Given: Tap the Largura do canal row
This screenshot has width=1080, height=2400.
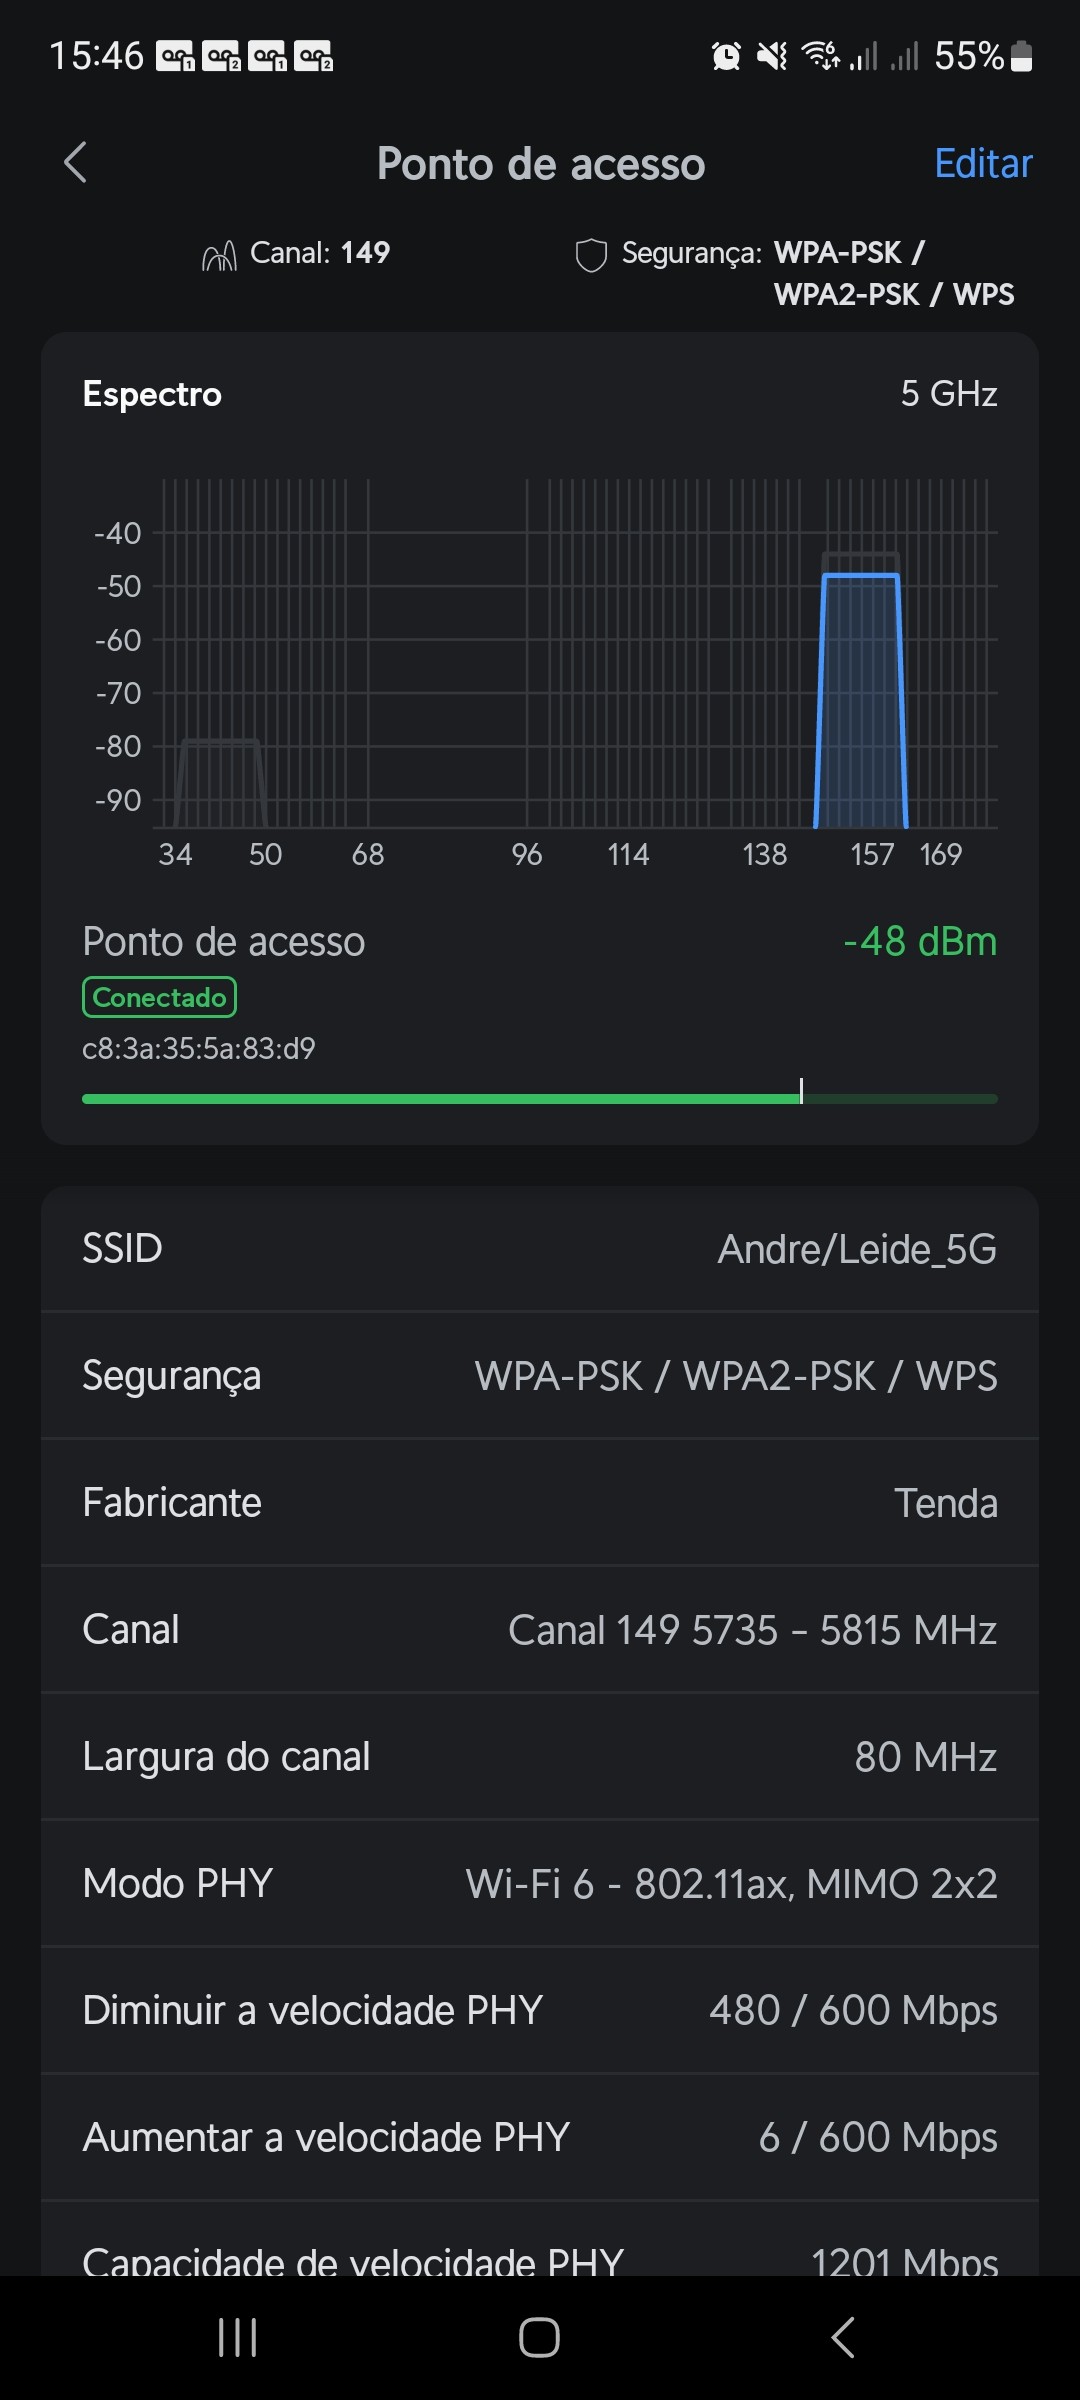Looking at the screenshot, I should 540,1757.
